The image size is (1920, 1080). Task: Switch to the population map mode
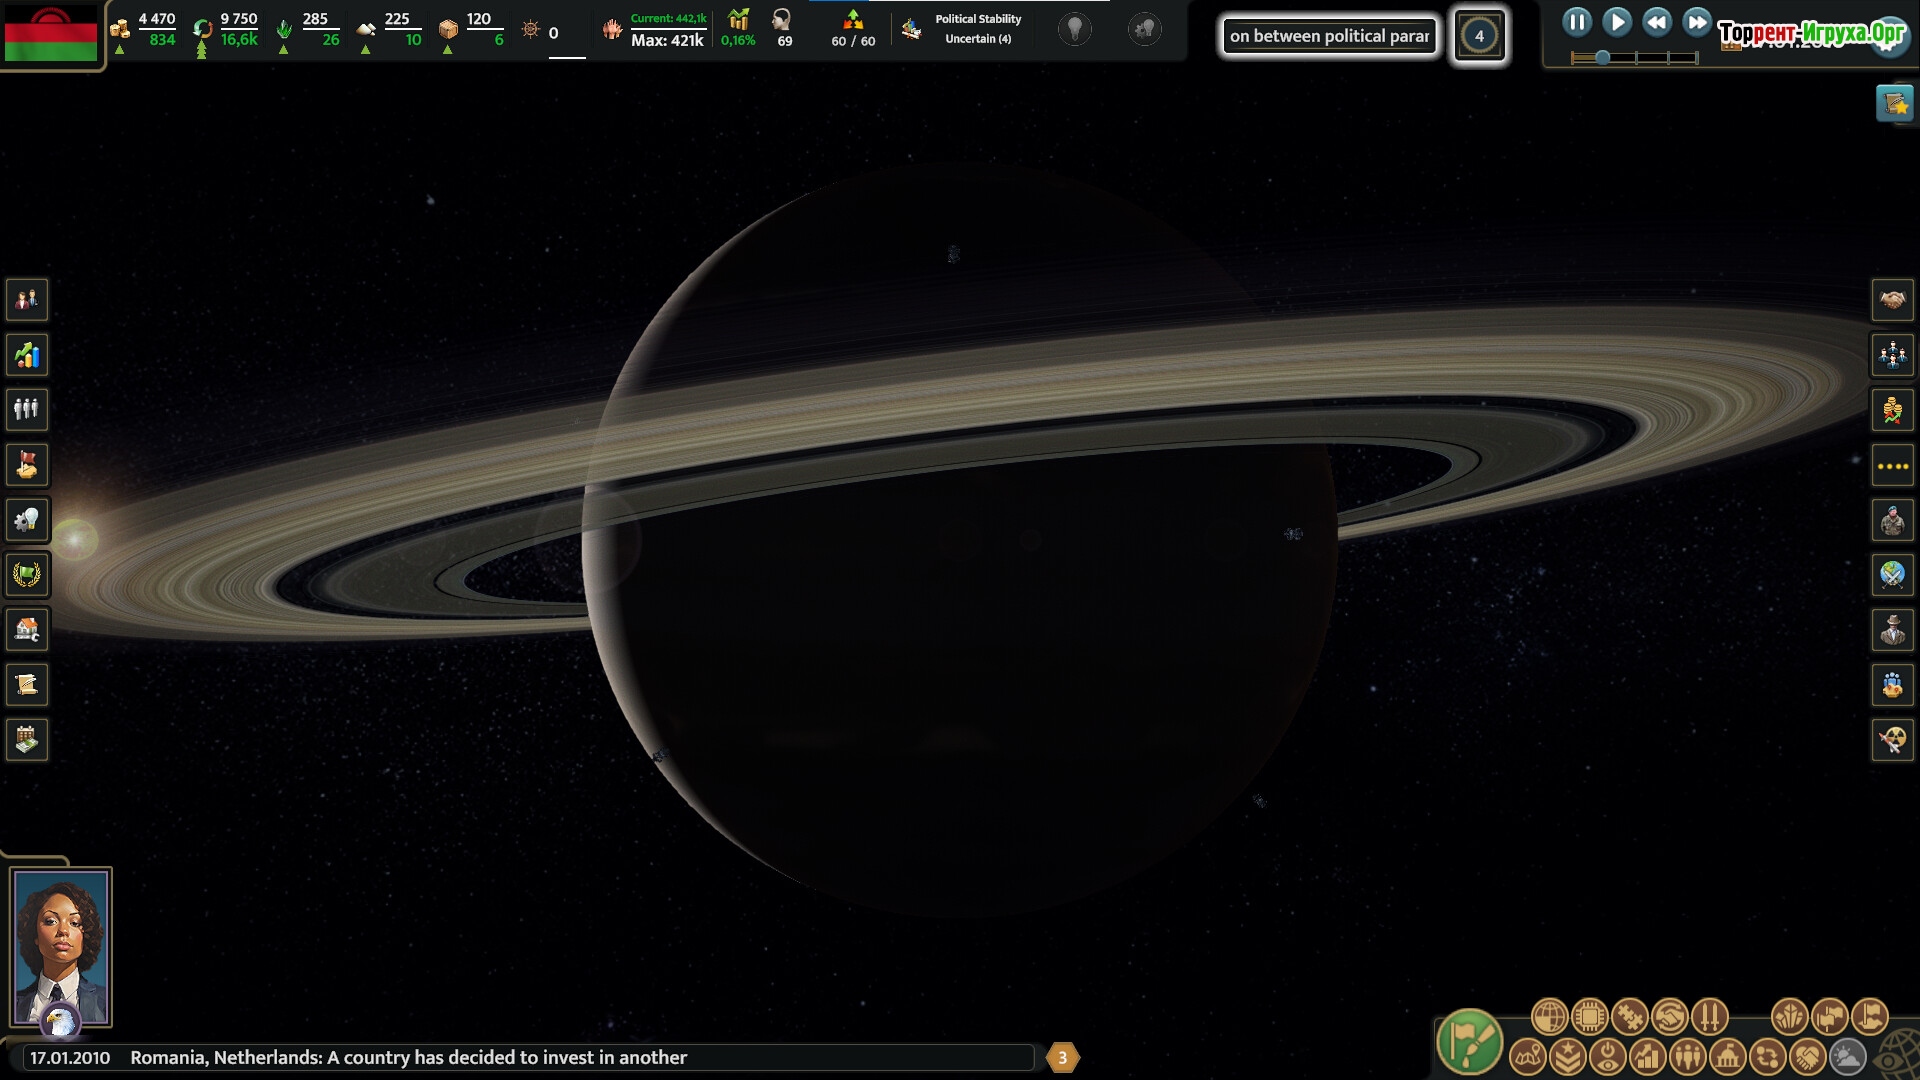[x=1687, y=1057]
